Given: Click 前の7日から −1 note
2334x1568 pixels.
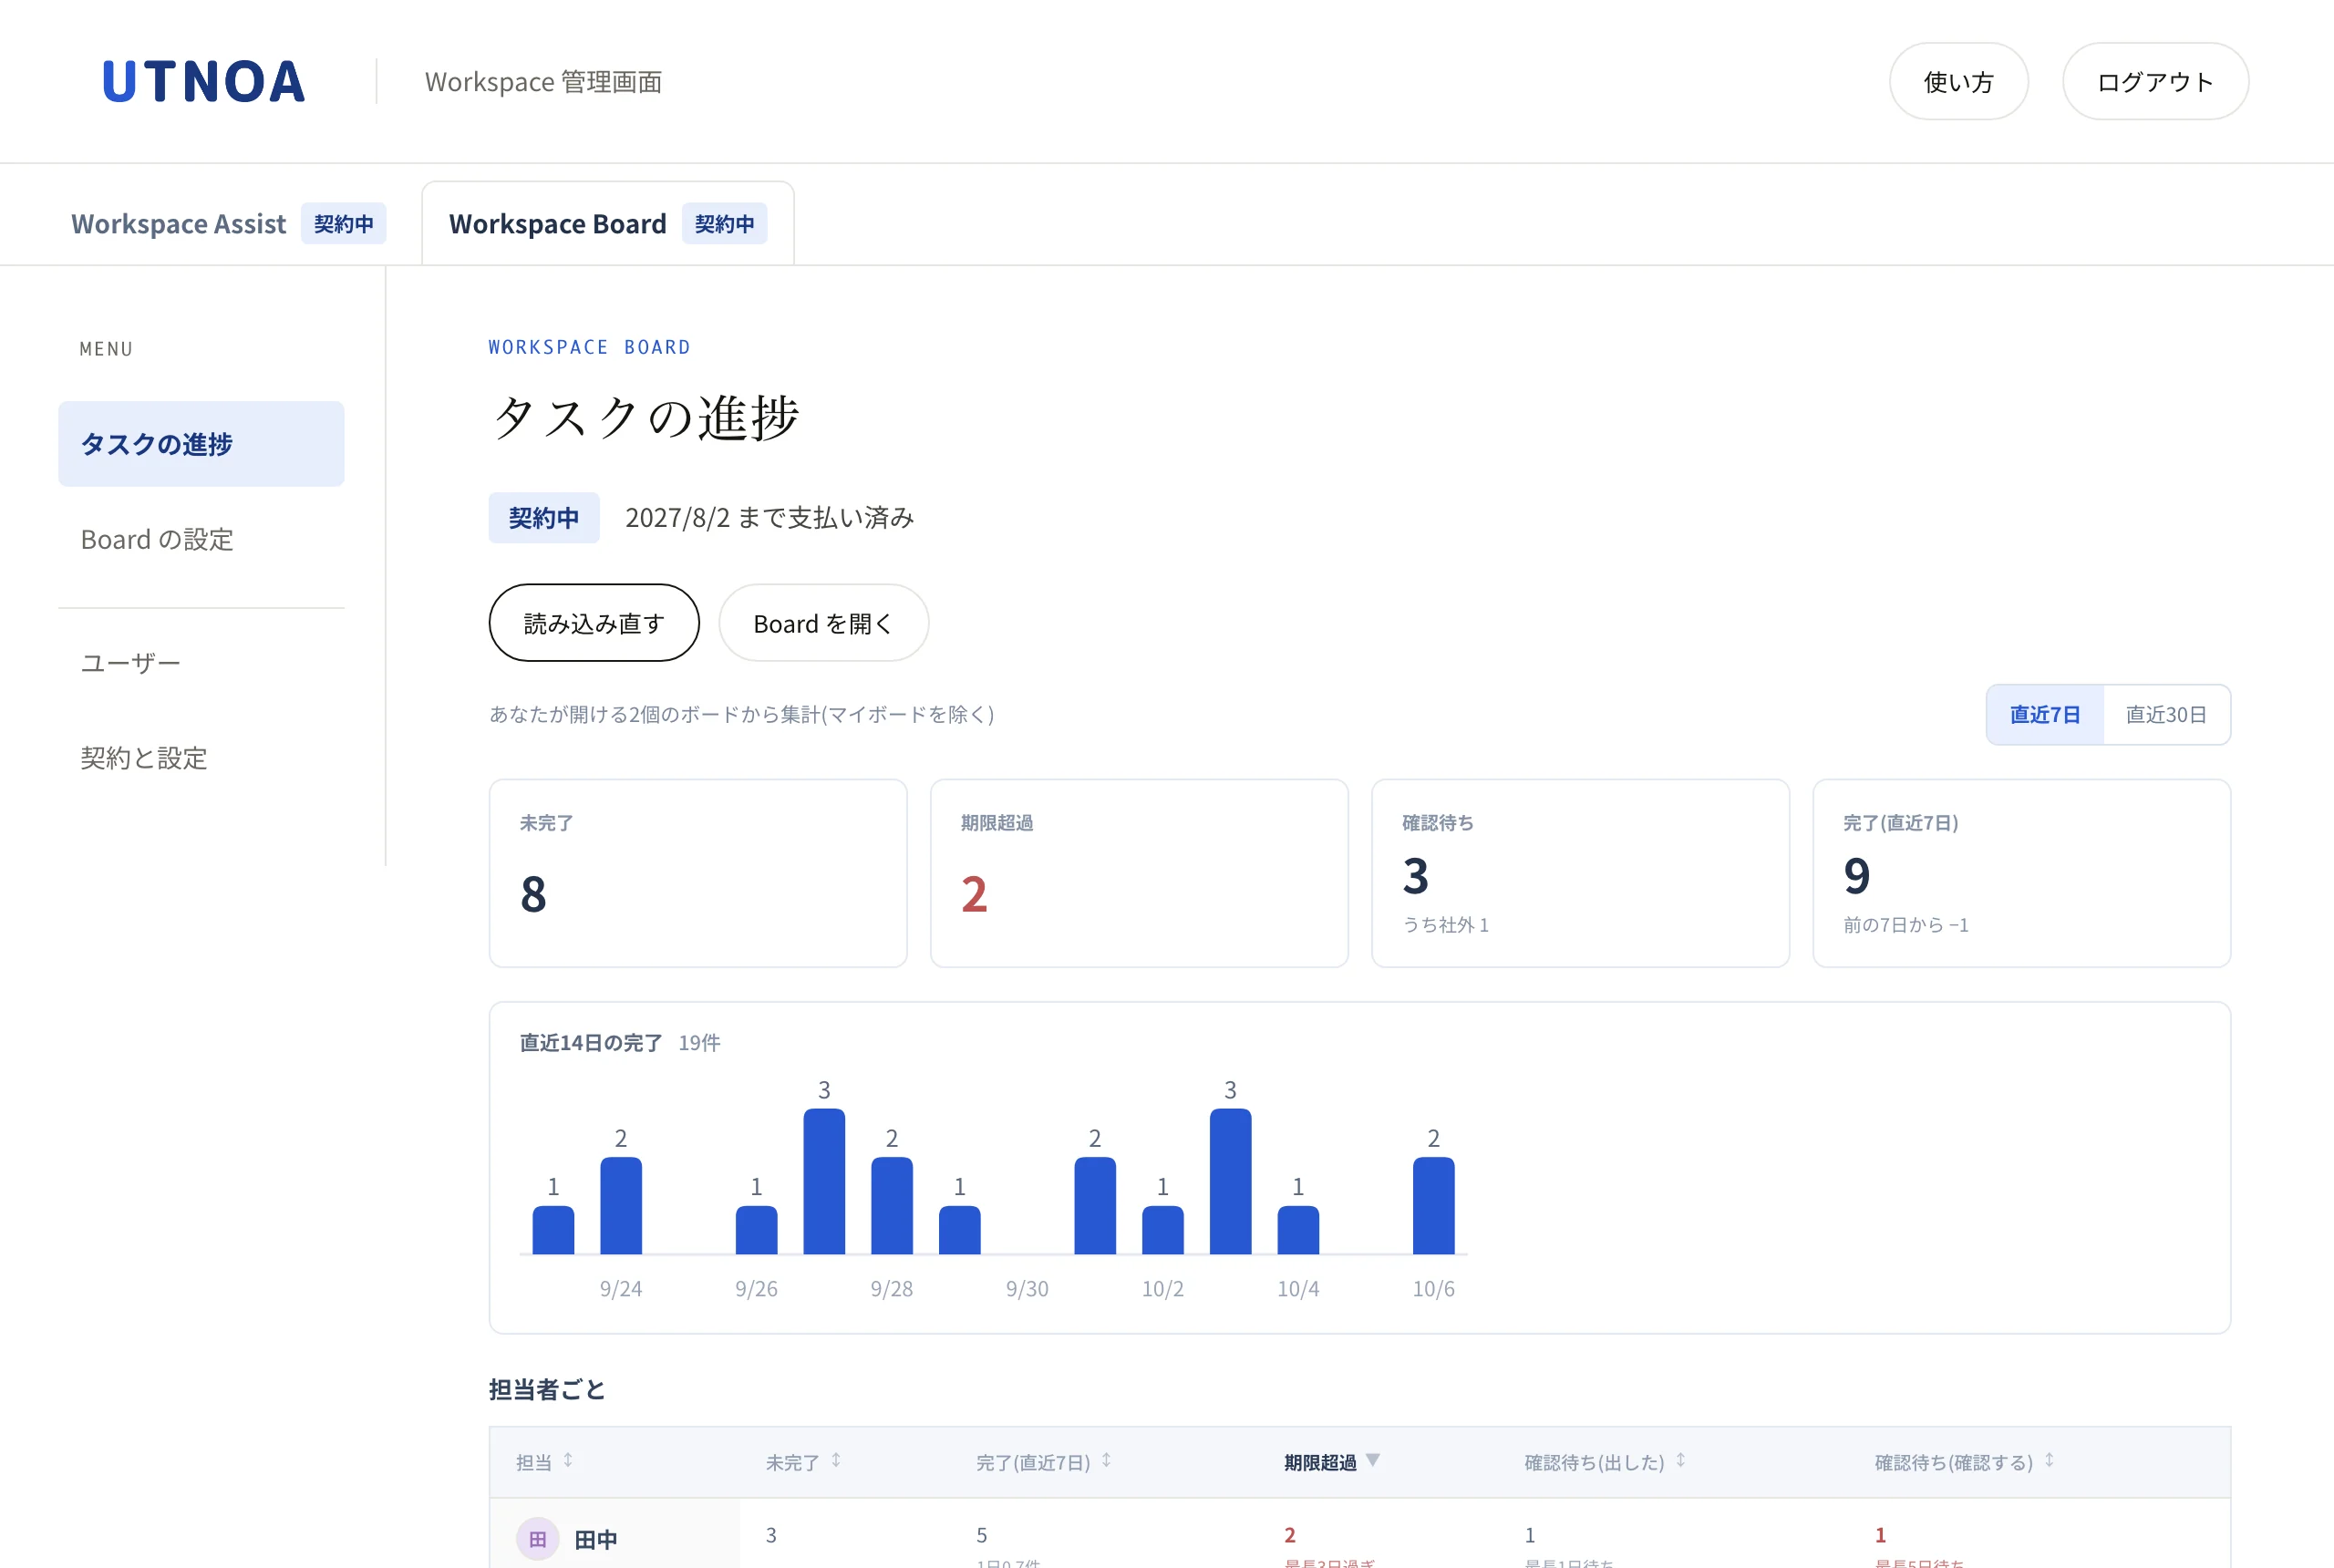Looking at the screenshot, I should (x=1905, y=925).
